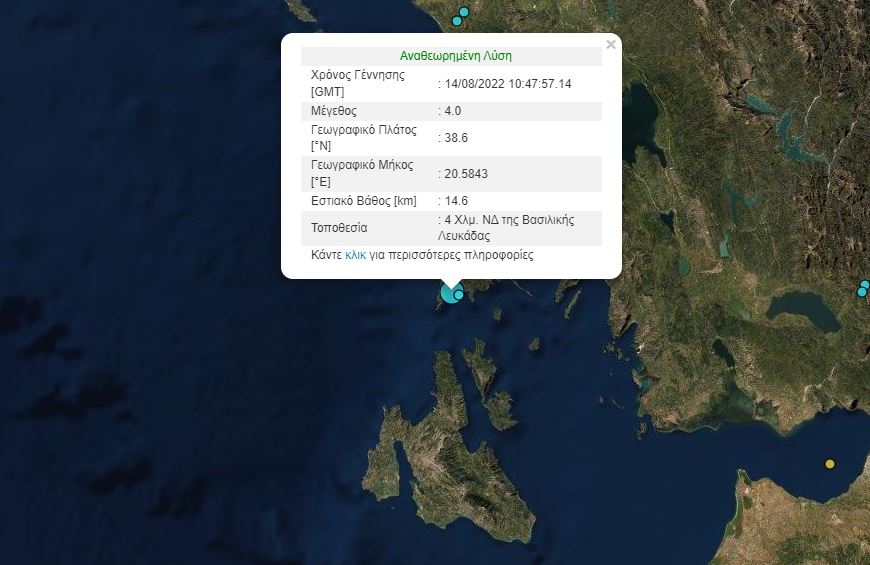
Task: Click the magnitude value 4.0
Action: (x=453, y=111)
